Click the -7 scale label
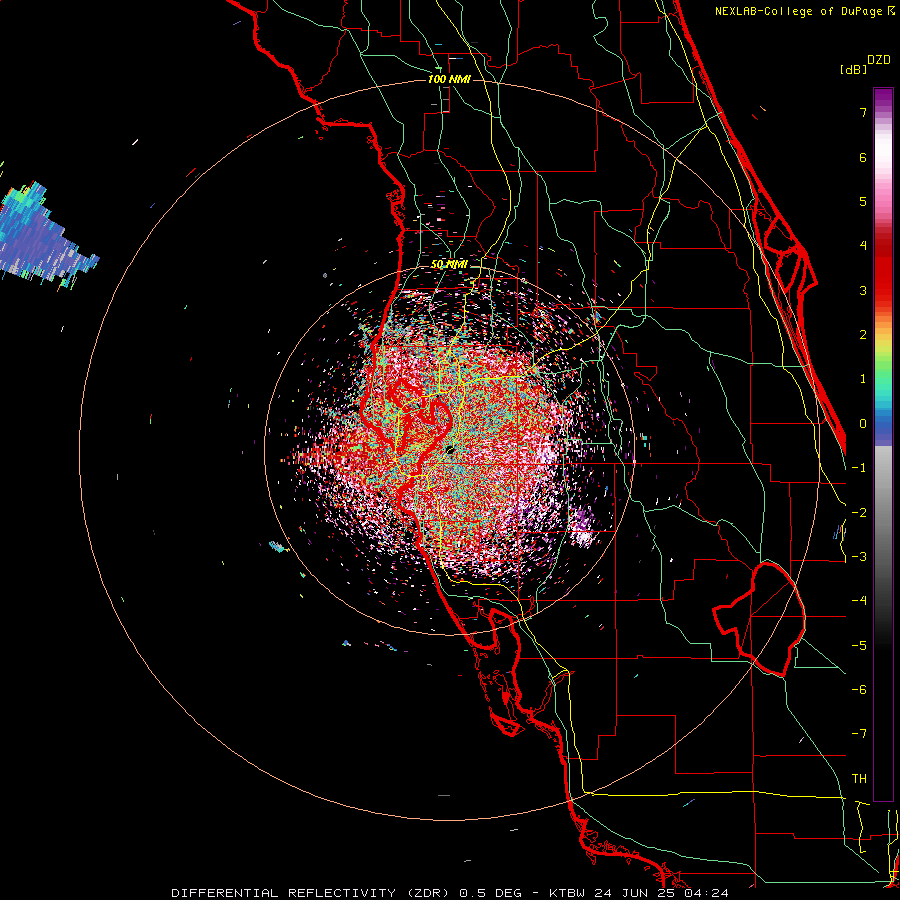This screenshot has height=900, width=900. pos(859,734)
